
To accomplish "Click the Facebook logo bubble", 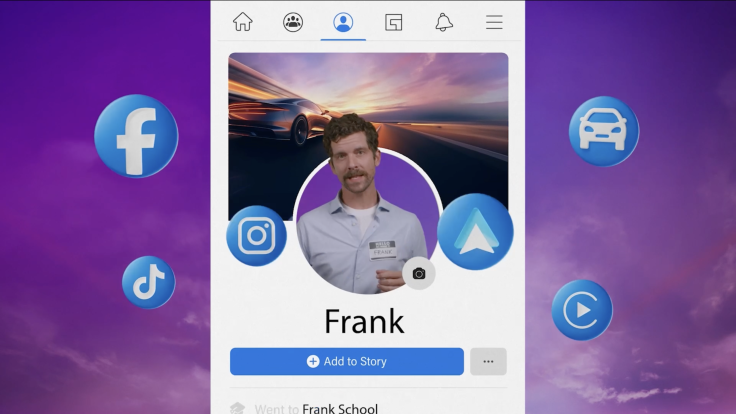I will pyautogui.click(x=136, y=136).
